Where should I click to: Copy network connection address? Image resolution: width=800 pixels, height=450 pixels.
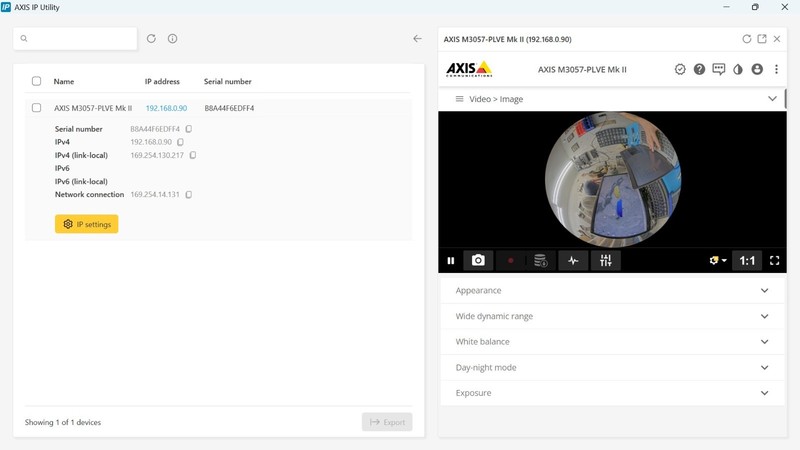(x=189, y=194)
